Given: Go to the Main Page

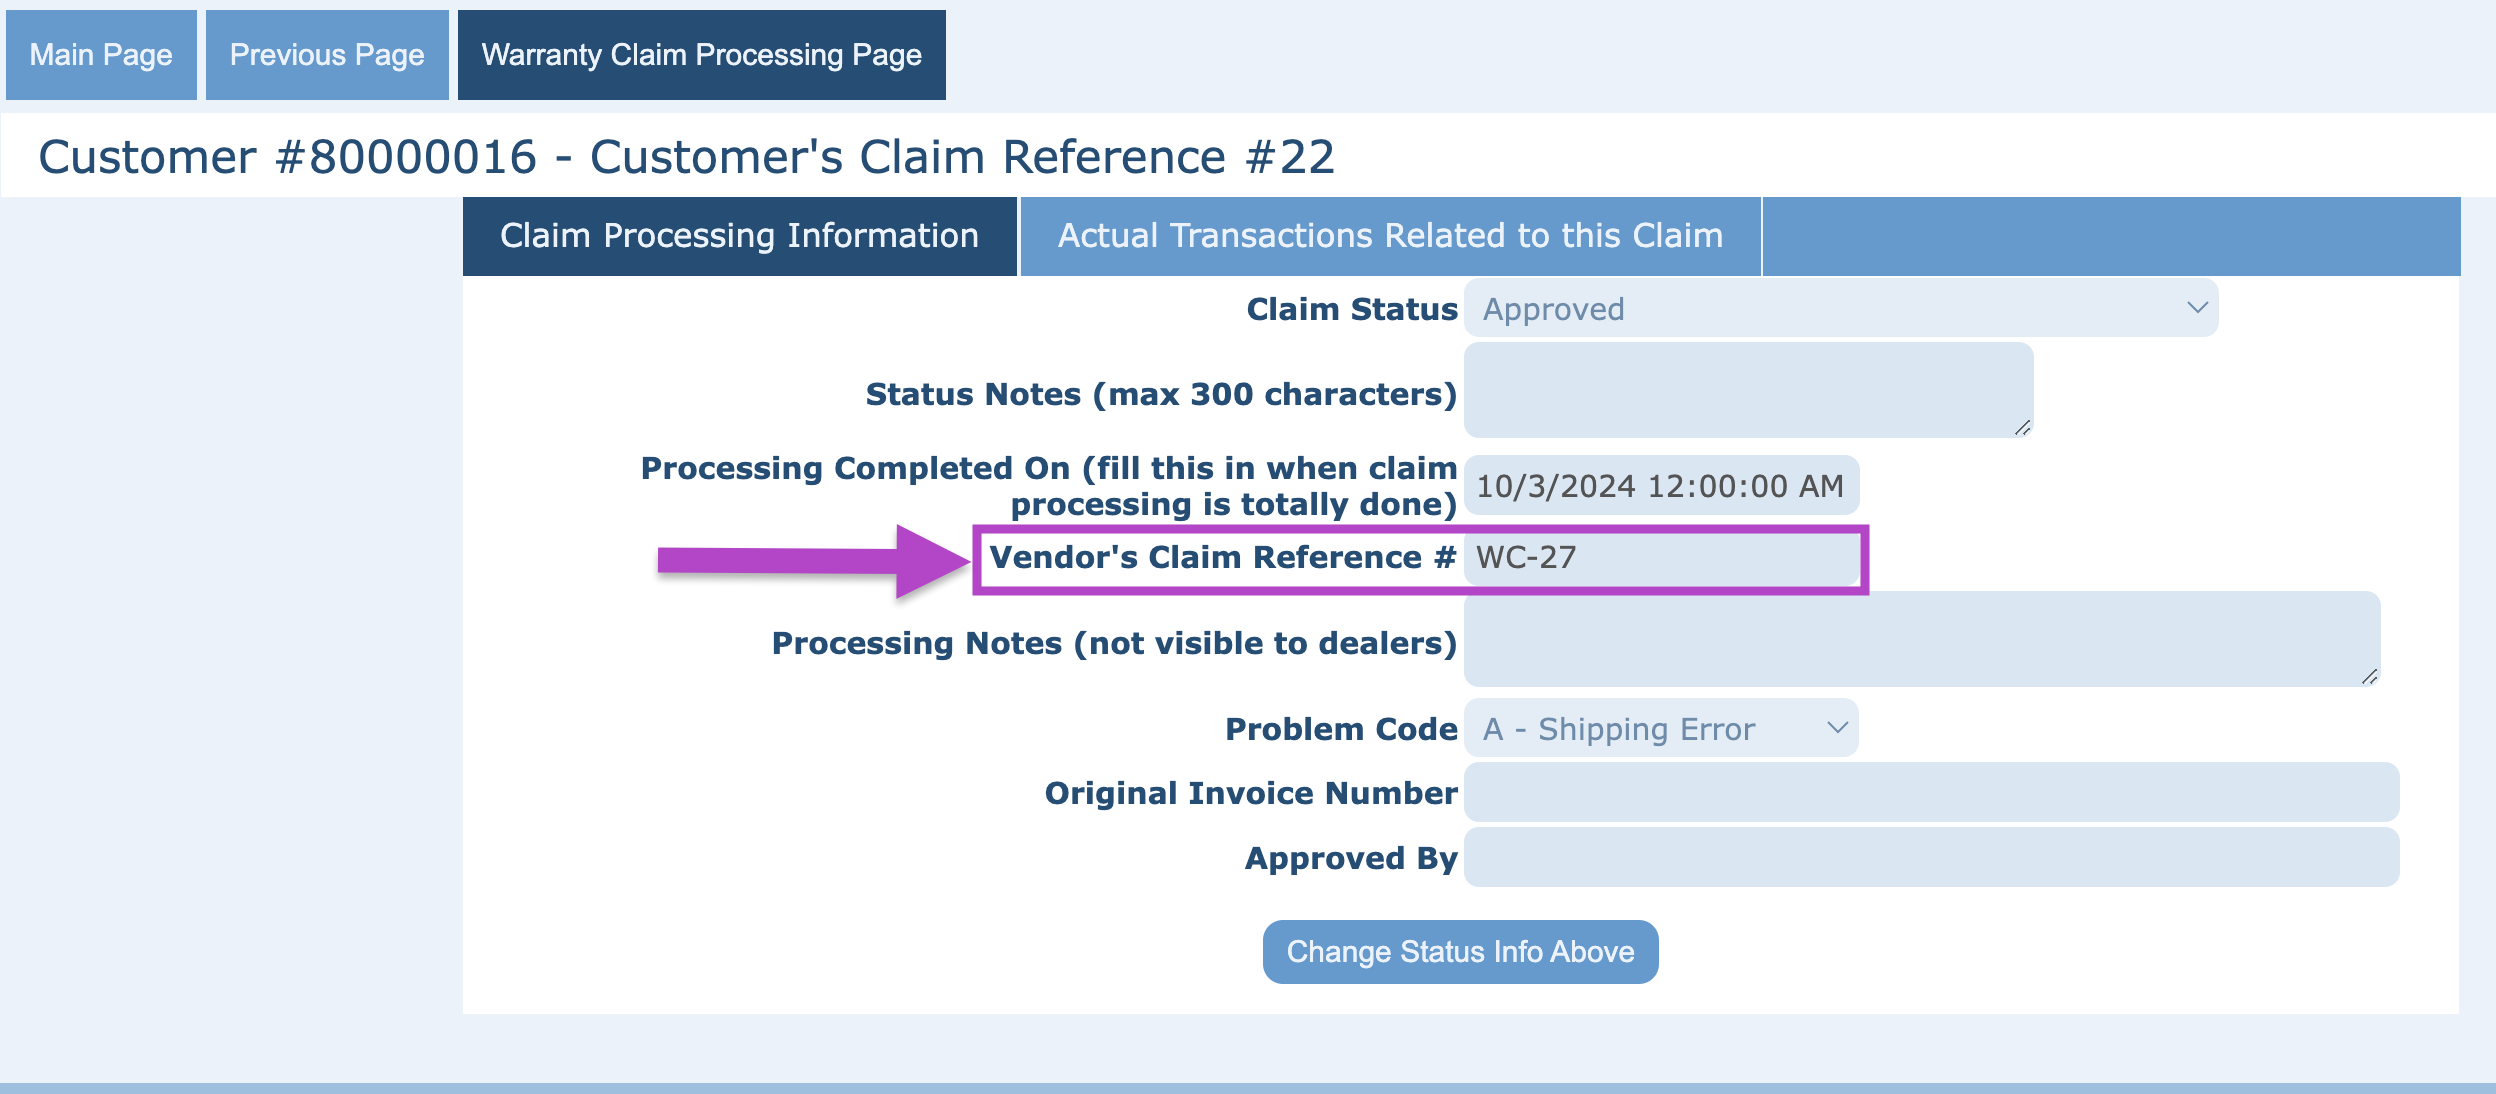Looking at the screenshot, I should (x=101, y=55).
